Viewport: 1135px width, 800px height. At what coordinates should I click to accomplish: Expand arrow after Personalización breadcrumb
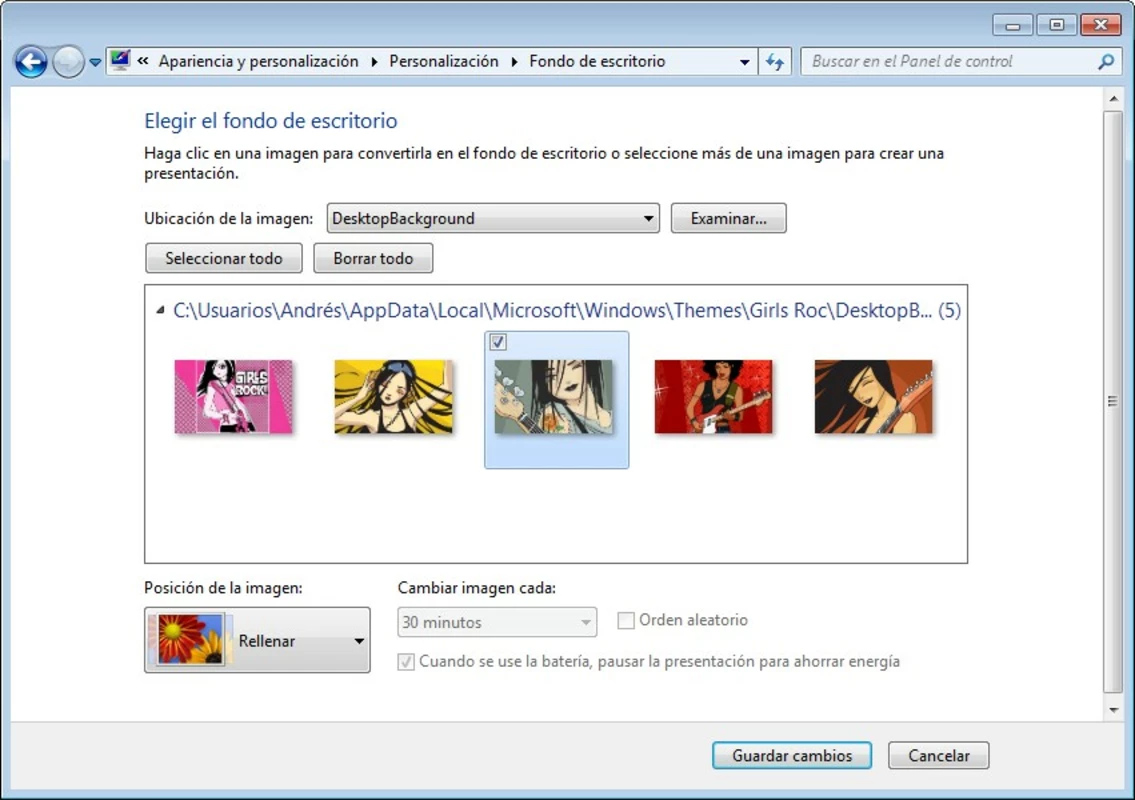(514, 62)
